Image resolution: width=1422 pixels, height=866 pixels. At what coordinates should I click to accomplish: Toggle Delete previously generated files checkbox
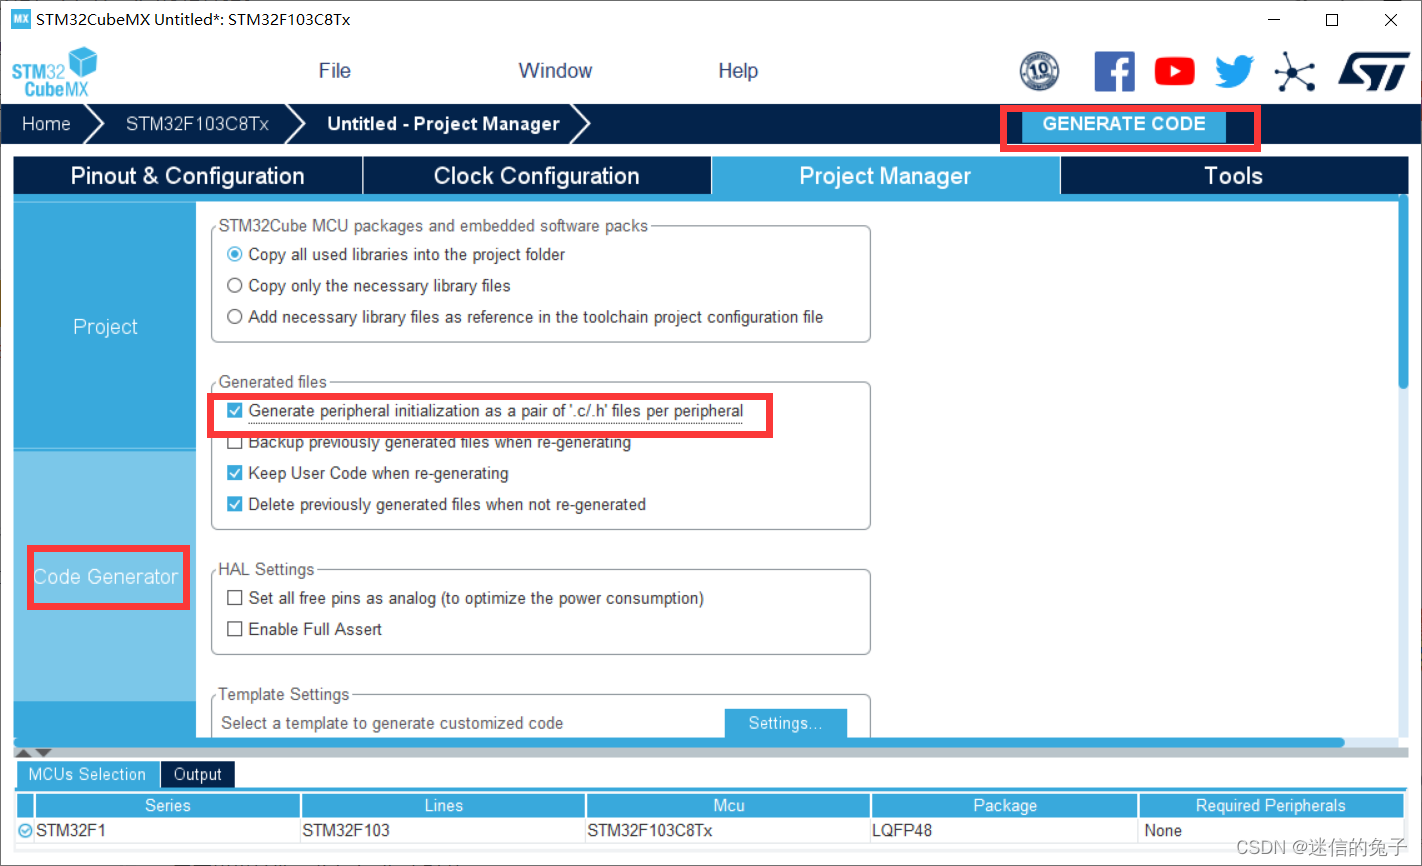pyautogui.click(x=234, y=504)
